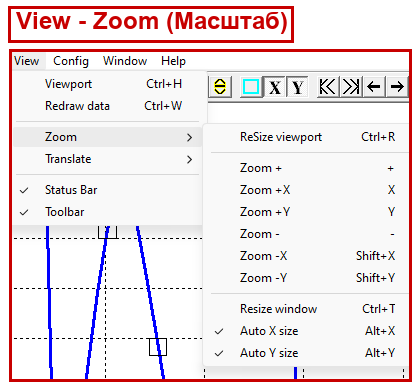Jump to start with the K-left arrow icon
Viewport: 420px width, 390px height.
328,87
